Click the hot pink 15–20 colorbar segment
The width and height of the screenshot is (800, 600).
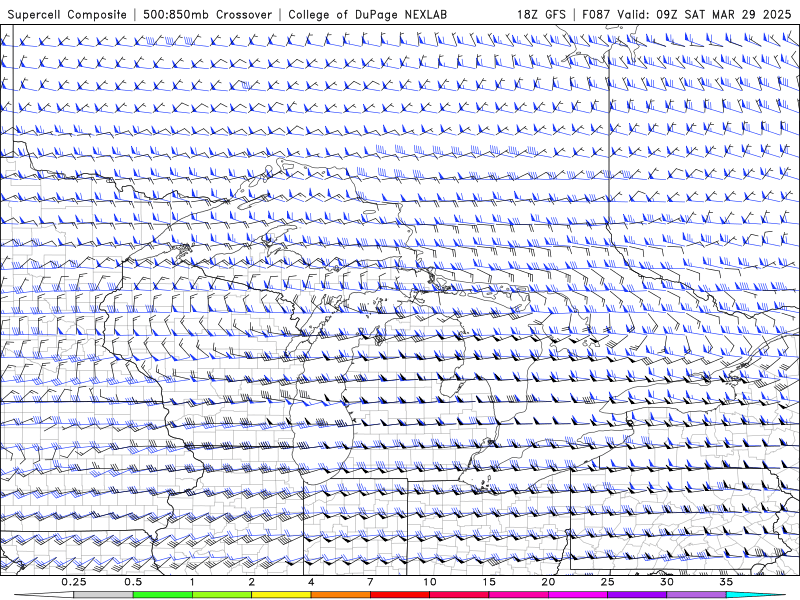point(518,595)
